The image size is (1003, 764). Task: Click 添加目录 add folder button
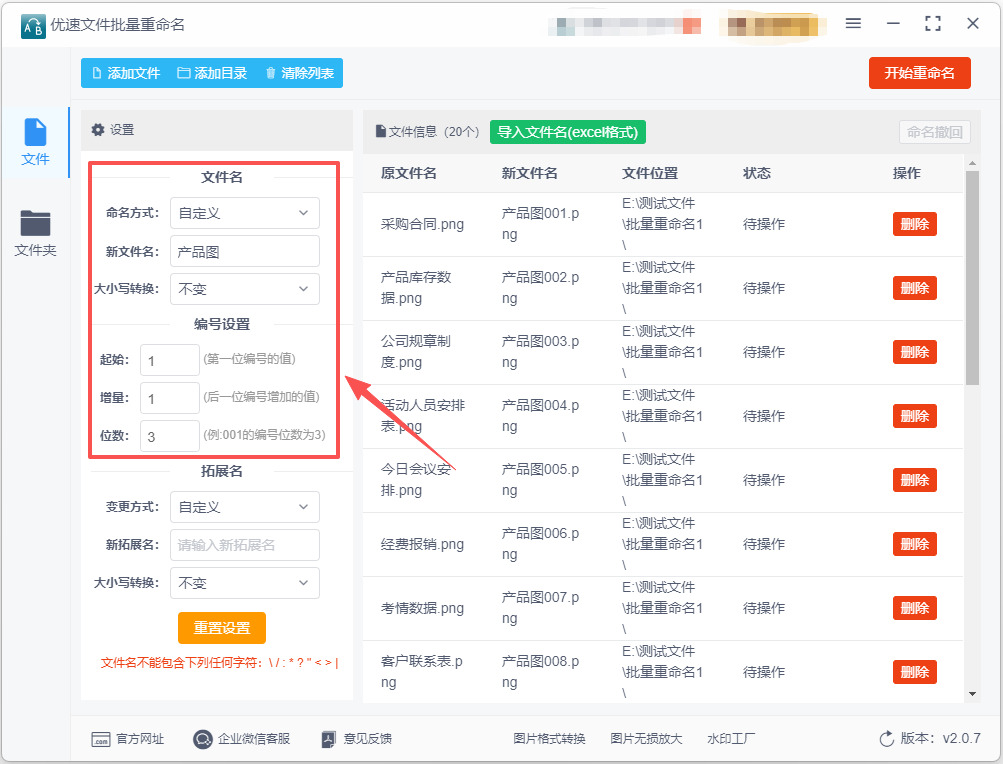211,73
